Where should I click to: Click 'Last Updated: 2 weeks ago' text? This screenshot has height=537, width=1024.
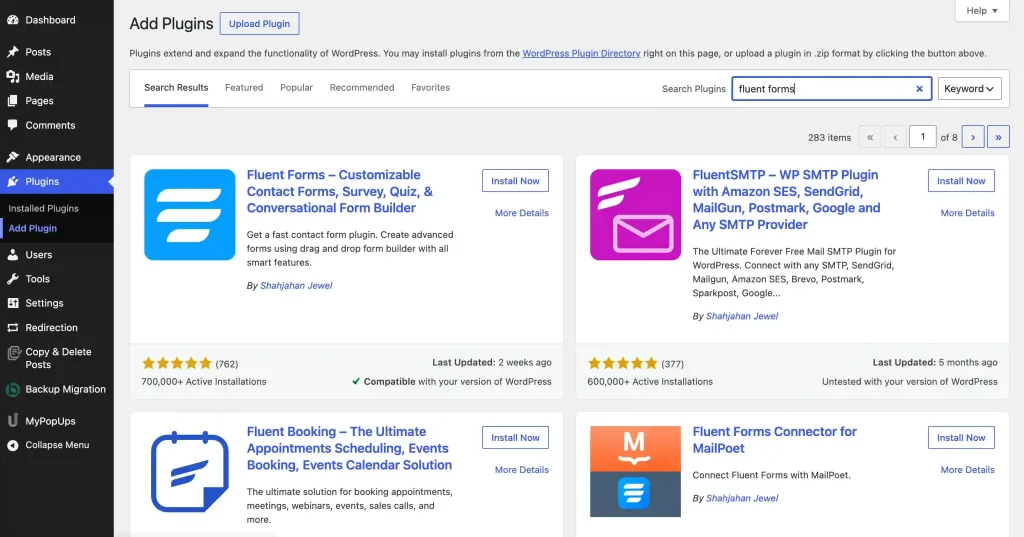pyautogui.click(x=492, y=363)
